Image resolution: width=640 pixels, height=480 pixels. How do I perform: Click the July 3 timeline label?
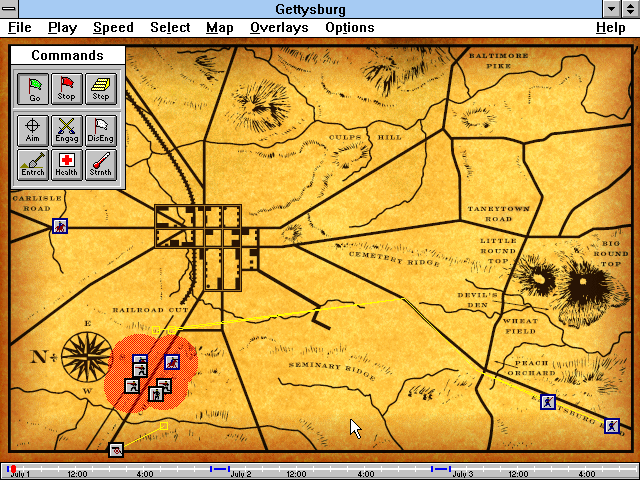coord(462,475)
